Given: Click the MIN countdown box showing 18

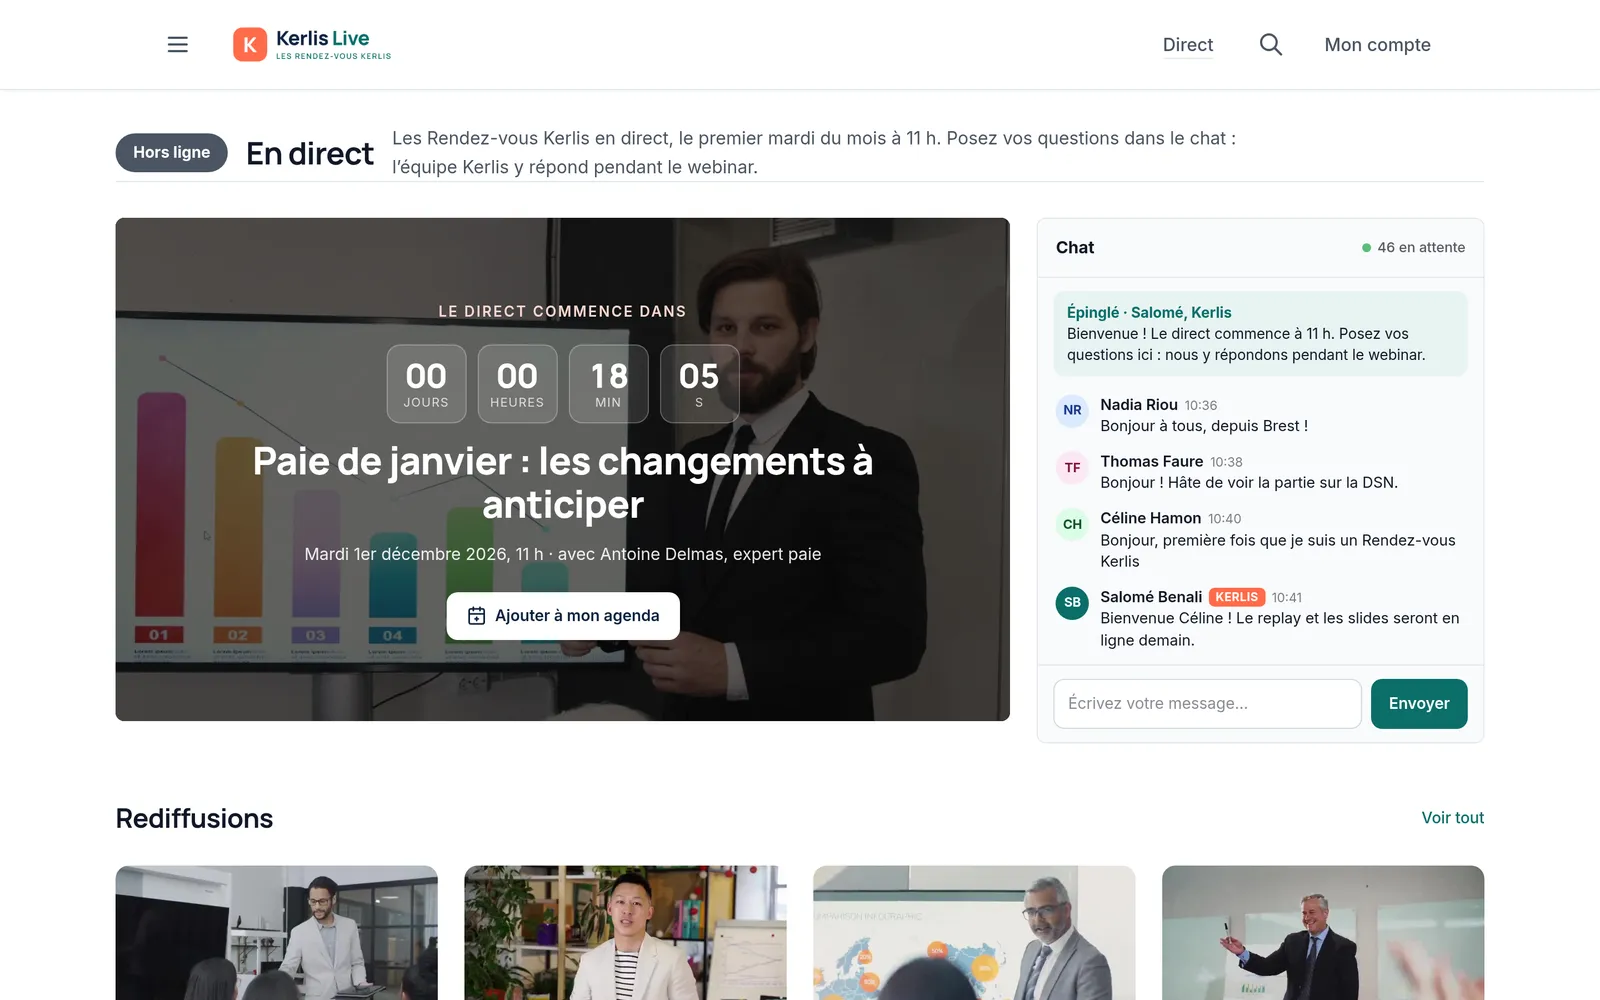Looking at the screenshot, I should point(608,384).
